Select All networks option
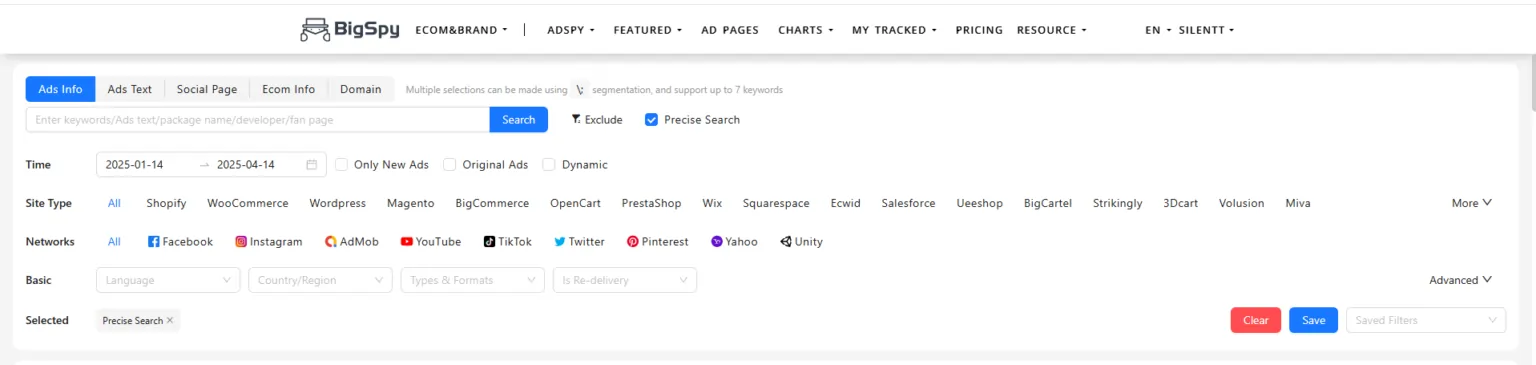 click(114, 242)
